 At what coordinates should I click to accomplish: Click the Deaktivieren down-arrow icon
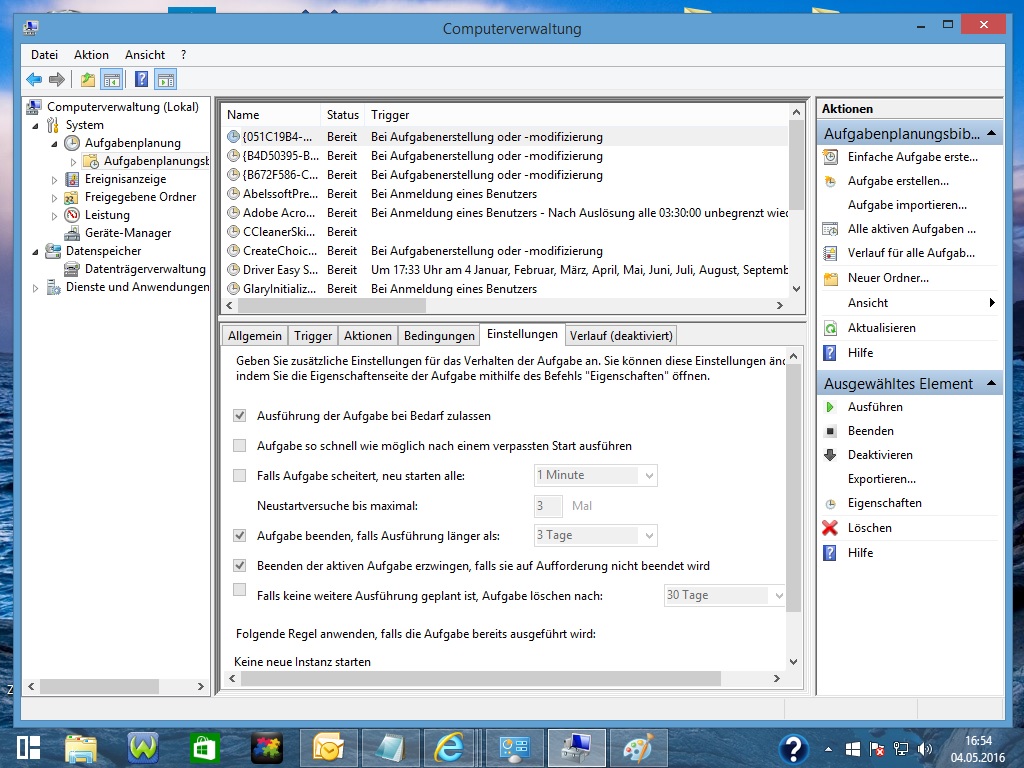(830, 455)
